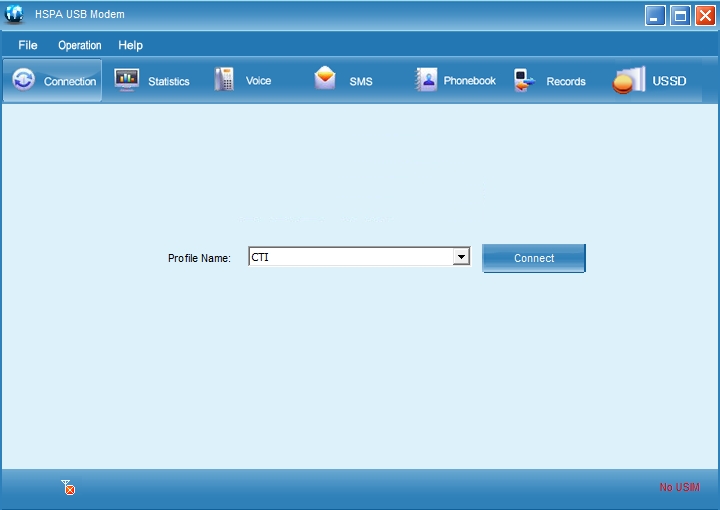The width and height of the screenshot is (720, 510).
Task: Open the USSD icon
Action: (x=629, y=80)
